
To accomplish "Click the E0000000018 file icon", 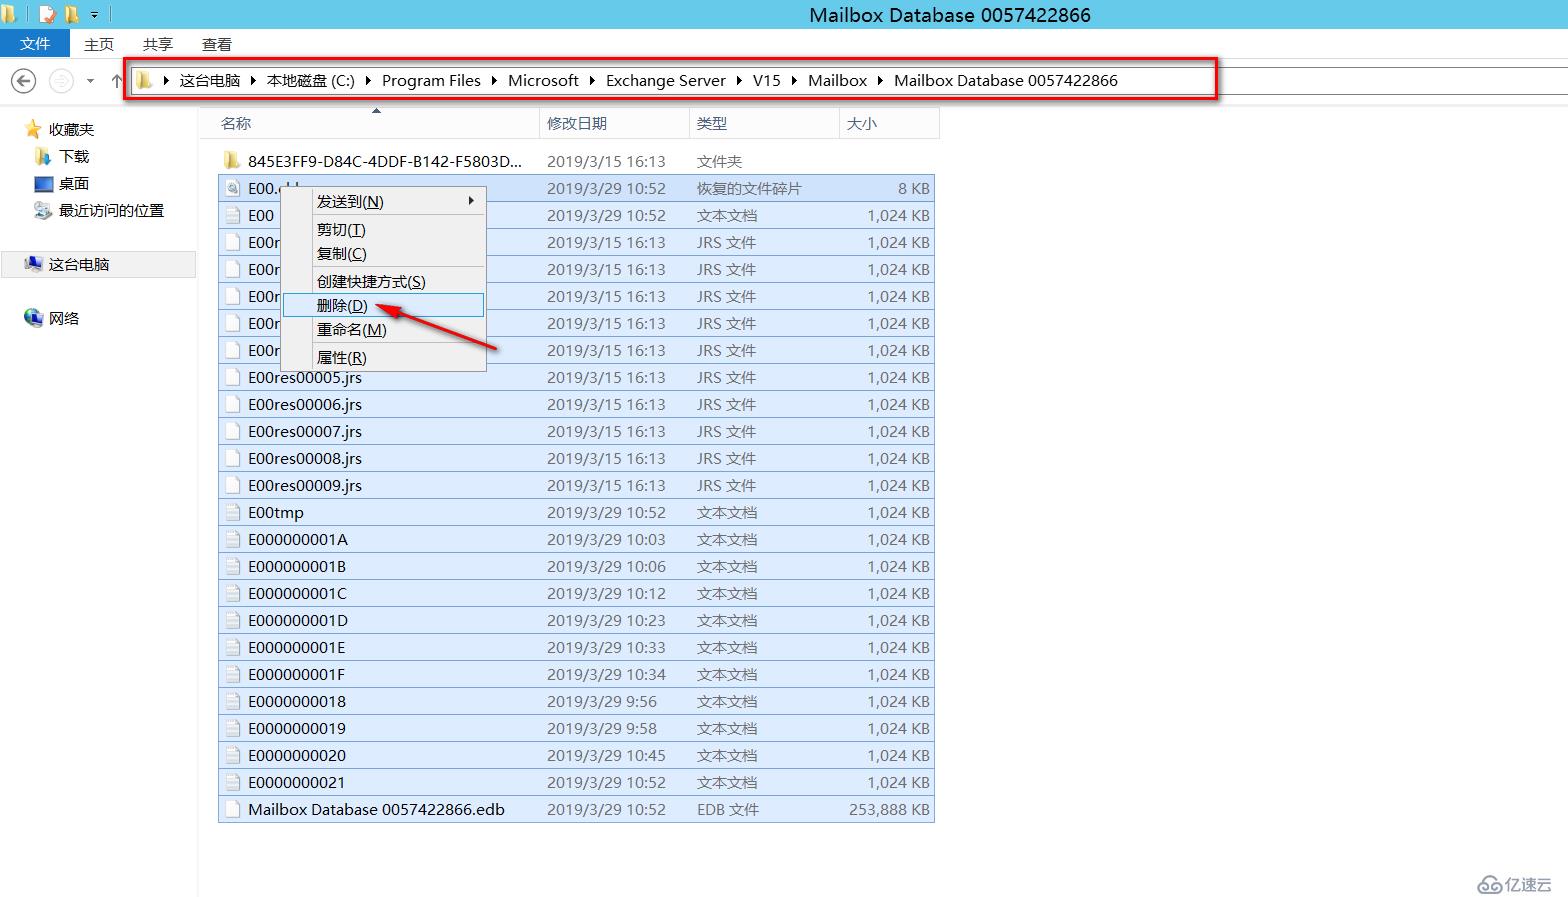I will click(x=233, y=701).
